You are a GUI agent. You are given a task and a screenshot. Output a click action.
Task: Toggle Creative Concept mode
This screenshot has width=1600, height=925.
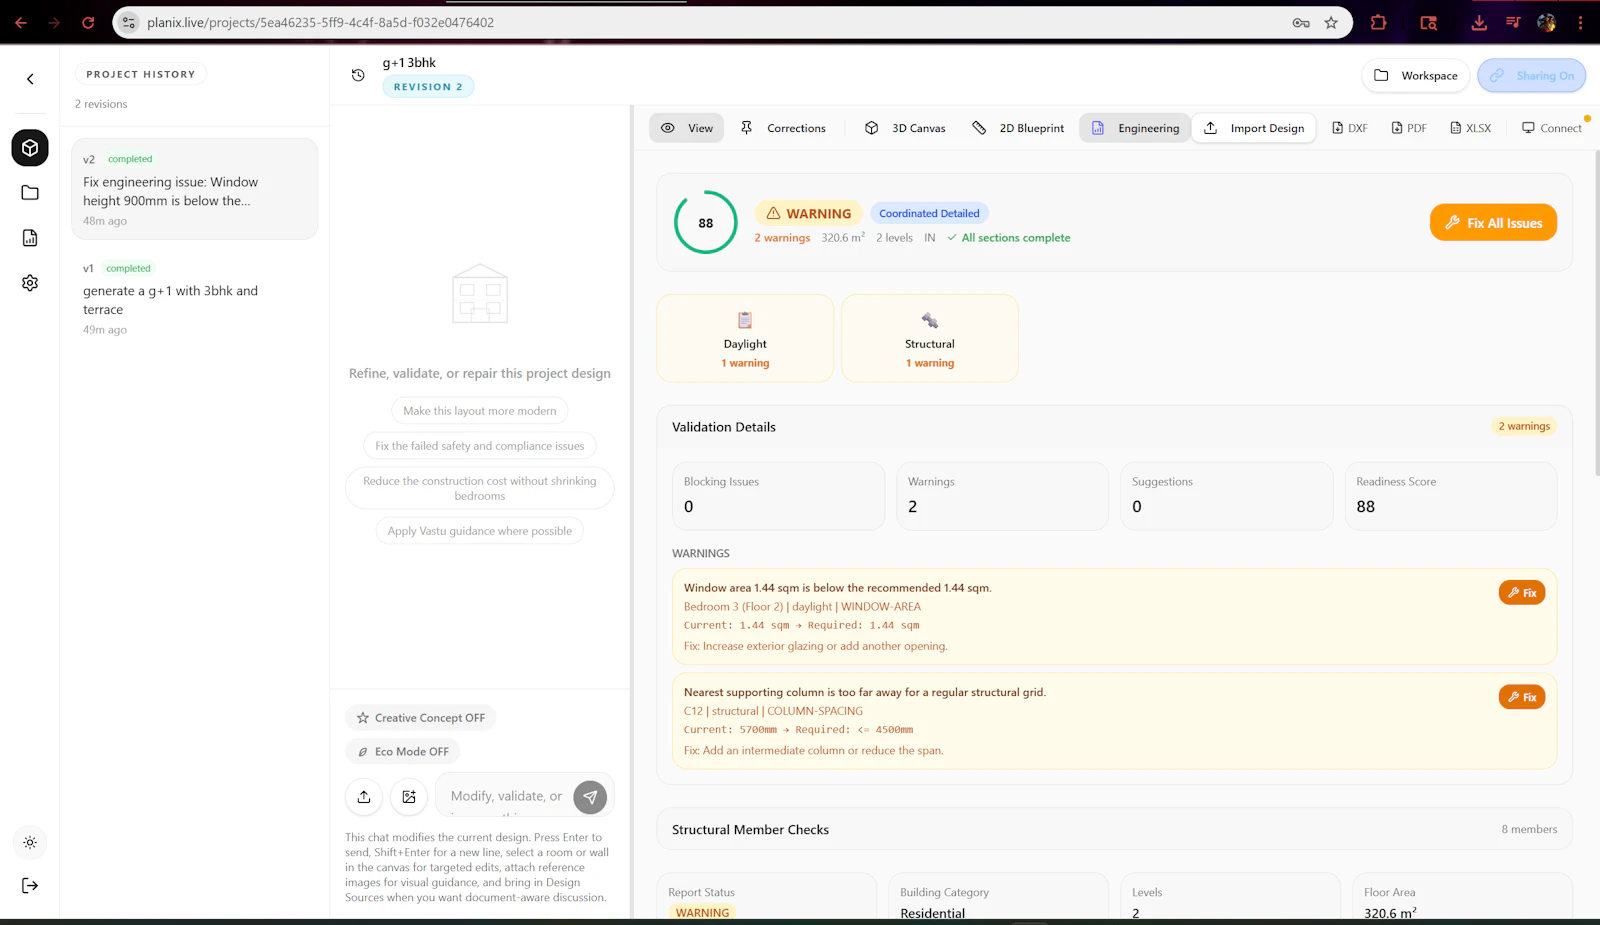(x=419, y=717)
